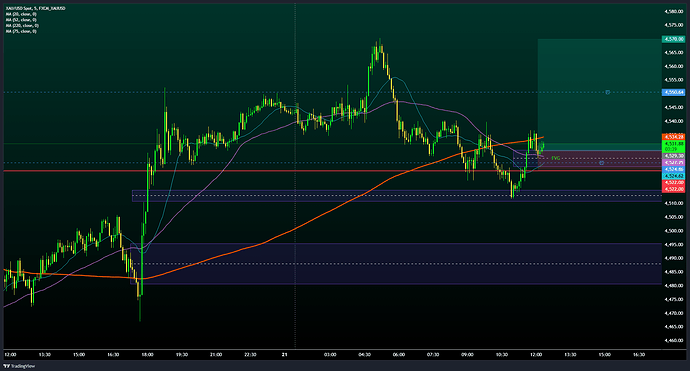Click the 18:00 time axis label

click(x=147, y=355)
